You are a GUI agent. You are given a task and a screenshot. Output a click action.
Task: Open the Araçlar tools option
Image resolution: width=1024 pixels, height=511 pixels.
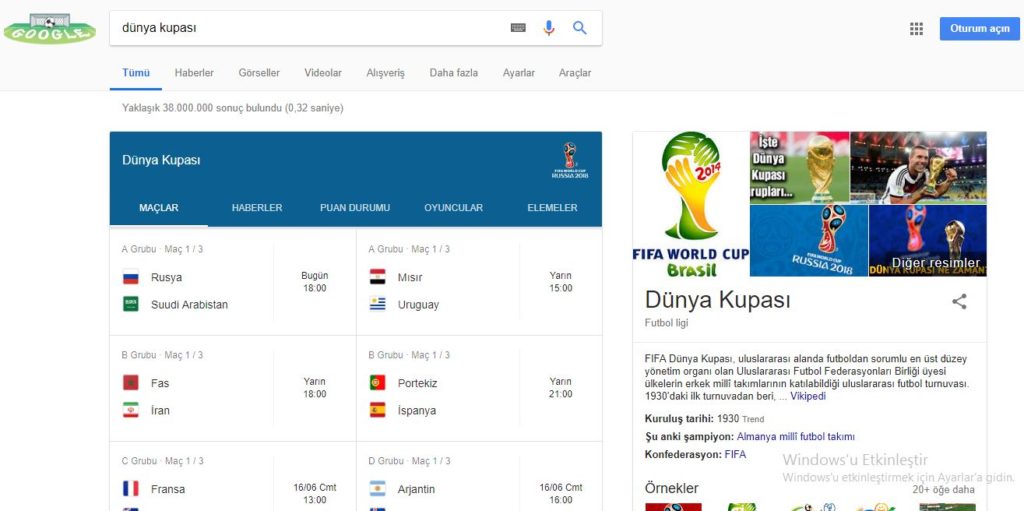click(x=575, y=73)
